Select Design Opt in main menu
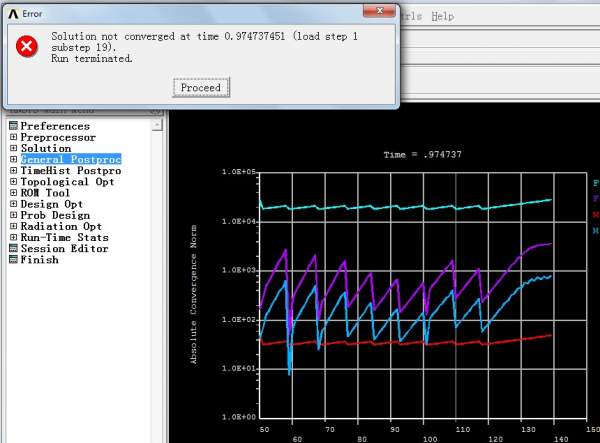600x443 pixels. point(52,204)
